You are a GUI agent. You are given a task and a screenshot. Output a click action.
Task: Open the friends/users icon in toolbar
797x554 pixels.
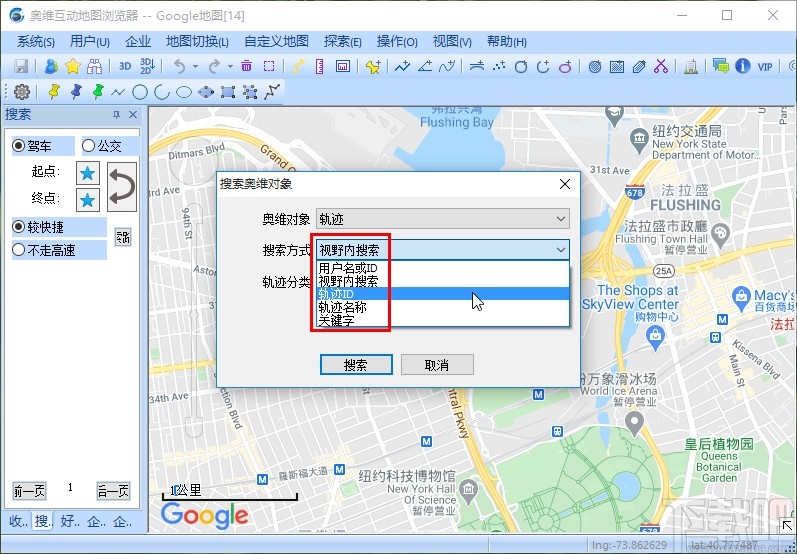click(51, 66)
